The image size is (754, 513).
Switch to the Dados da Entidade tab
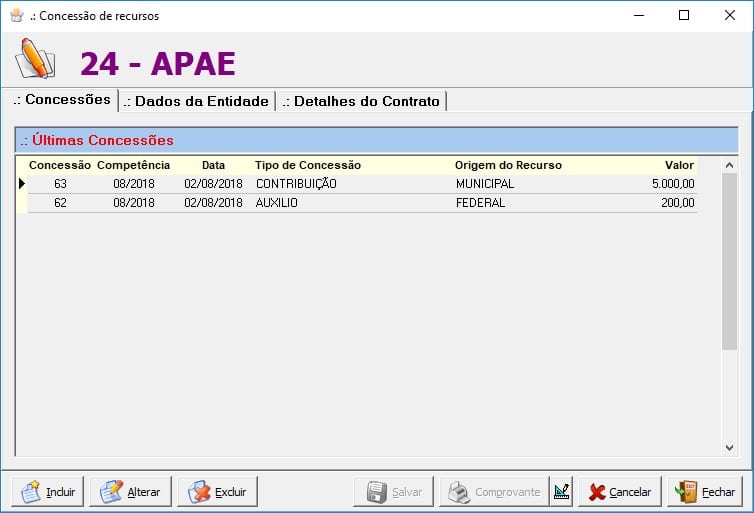point(197,101)
